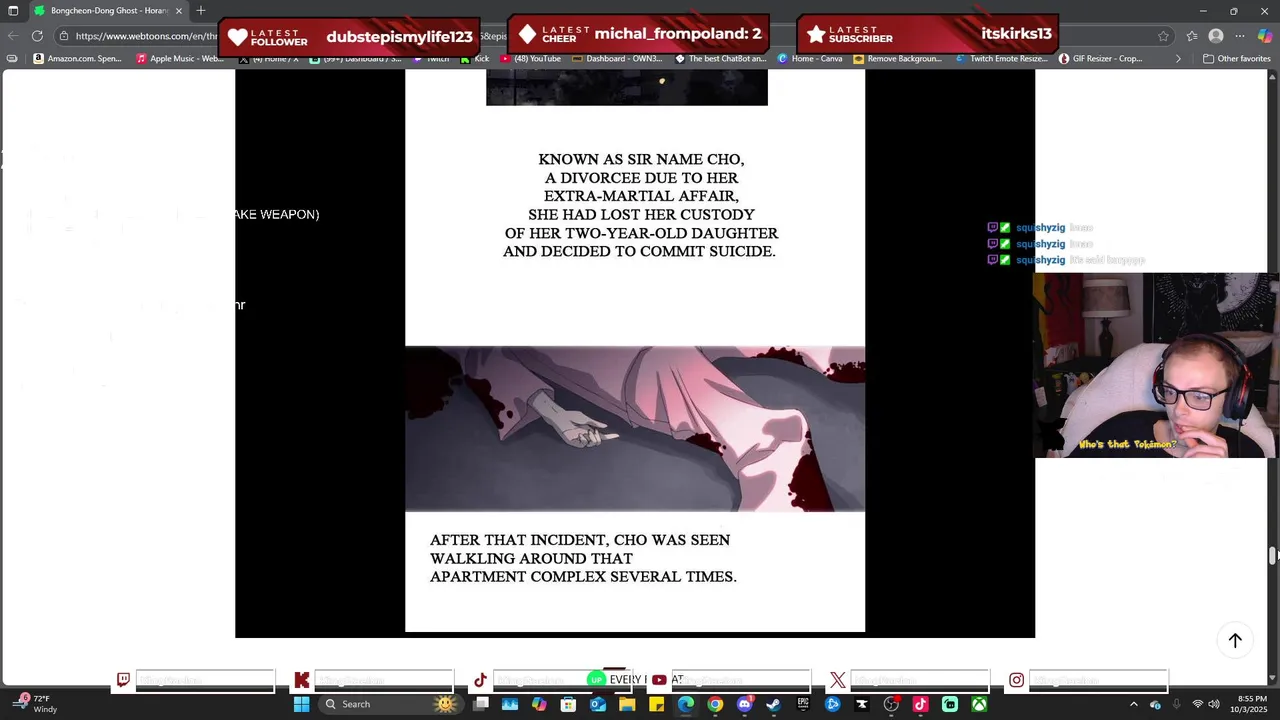The image size is (1280, 720).
Task: Click the streamer webcam overlay
Action: 1155,365
